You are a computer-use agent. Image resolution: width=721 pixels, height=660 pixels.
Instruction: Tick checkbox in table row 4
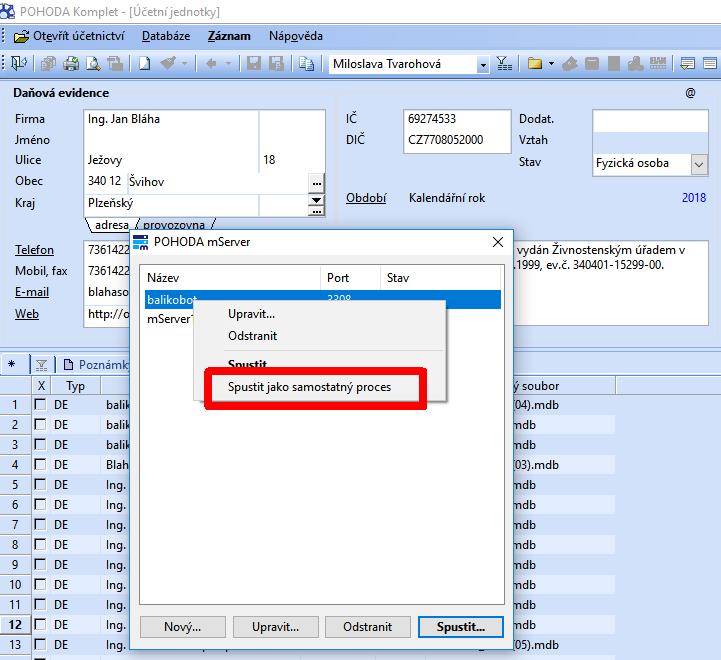40,464
